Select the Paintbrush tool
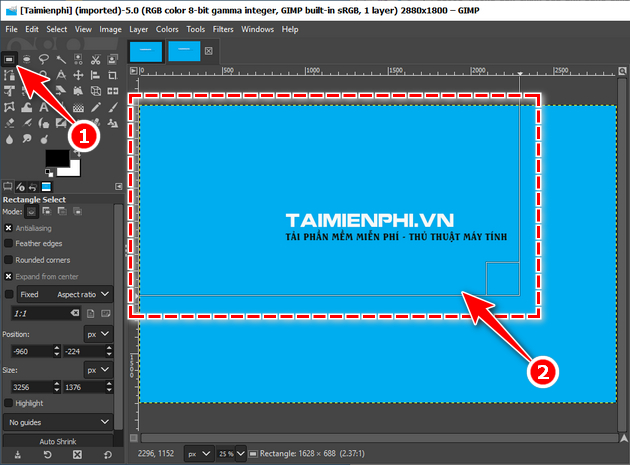 click(113, 107)
